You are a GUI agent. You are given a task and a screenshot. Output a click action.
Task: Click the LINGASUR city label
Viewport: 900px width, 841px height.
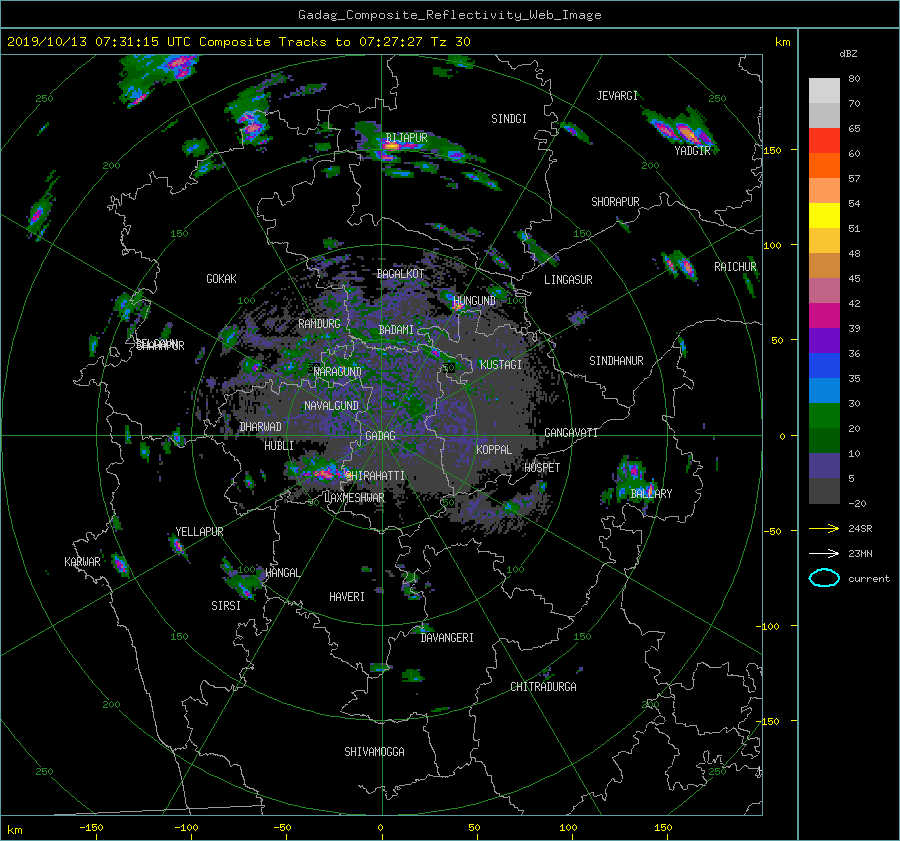[x=568, y=280]
